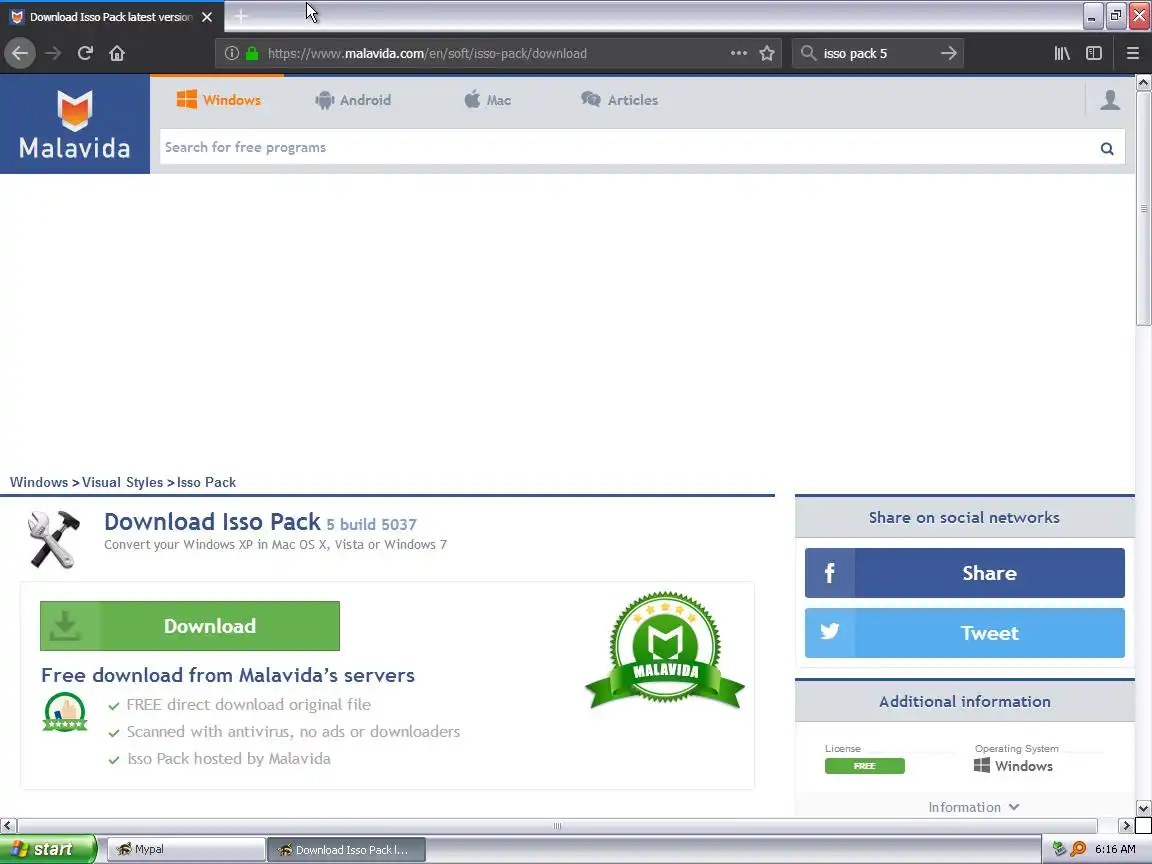This screenshot has width=1152, height=864.
Task: Open a new tab with plus button
Action: pyautogui.click(x=241, y=16)
